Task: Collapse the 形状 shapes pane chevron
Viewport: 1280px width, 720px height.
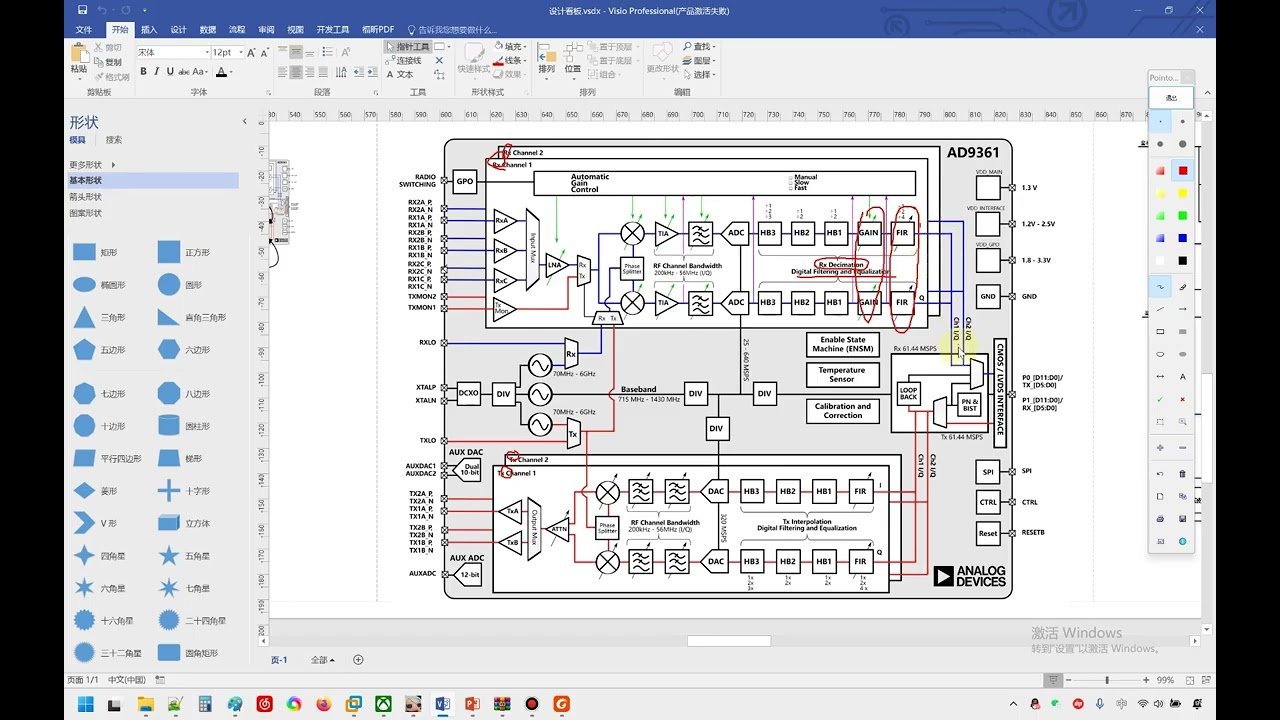Action: coord(245,122)
